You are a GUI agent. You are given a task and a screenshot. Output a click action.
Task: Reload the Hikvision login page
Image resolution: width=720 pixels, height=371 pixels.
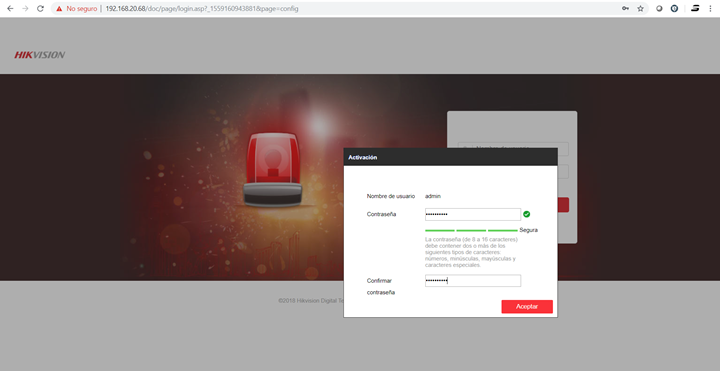(x=40, y=8)
